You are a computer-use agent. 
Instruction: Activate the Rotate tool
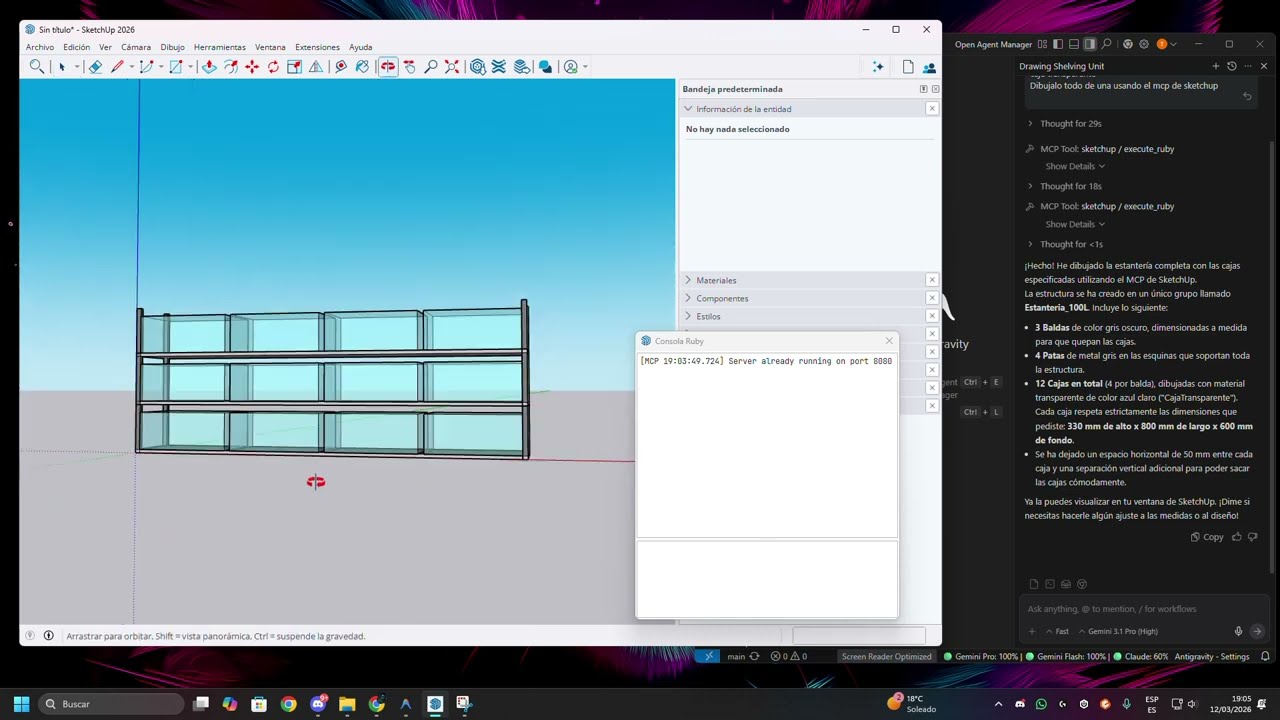pyautogui.click(x=273, y=67)
